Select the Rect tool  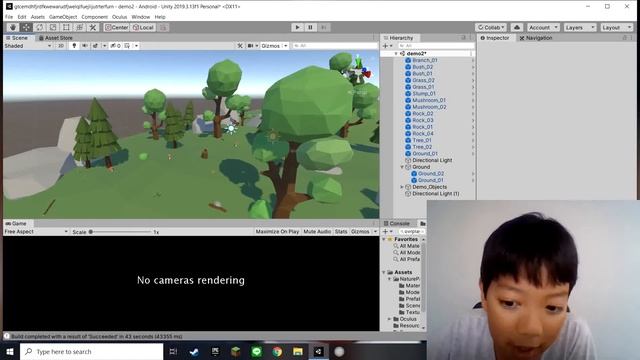tap(66, 27)
